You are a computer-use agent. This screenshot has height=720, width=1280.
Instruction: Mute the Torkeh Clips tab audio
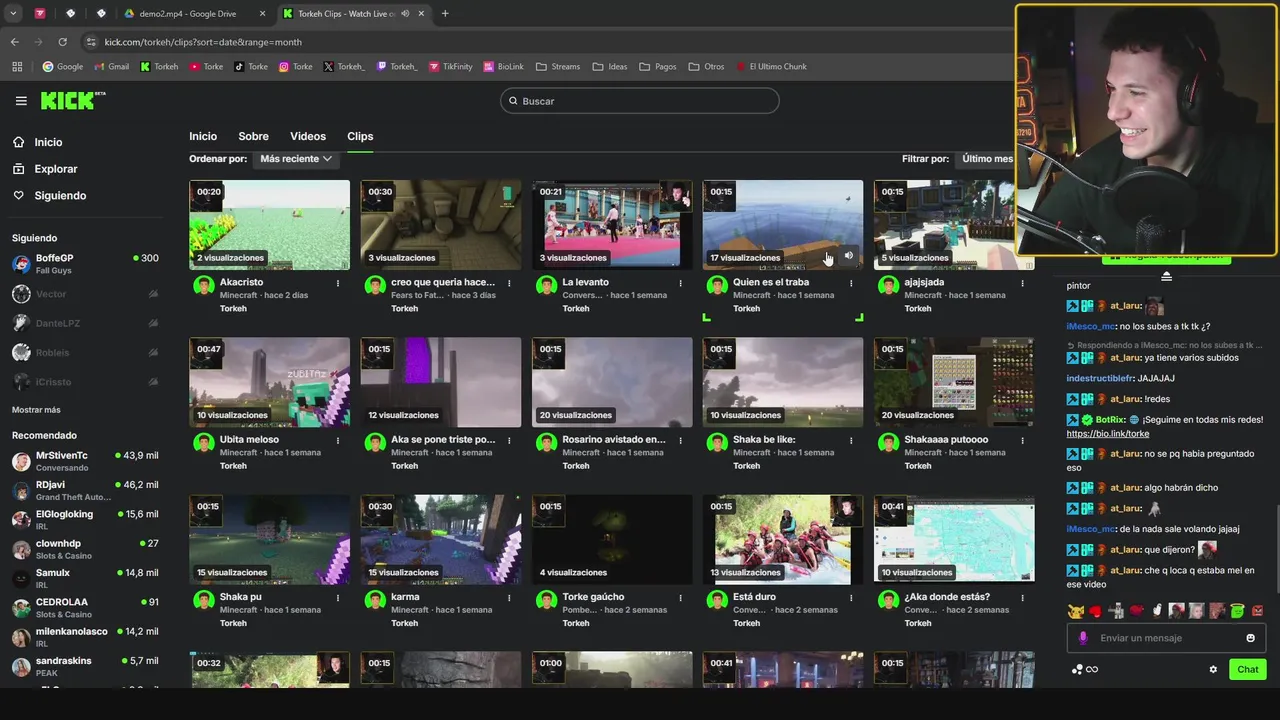click(407, 14)
